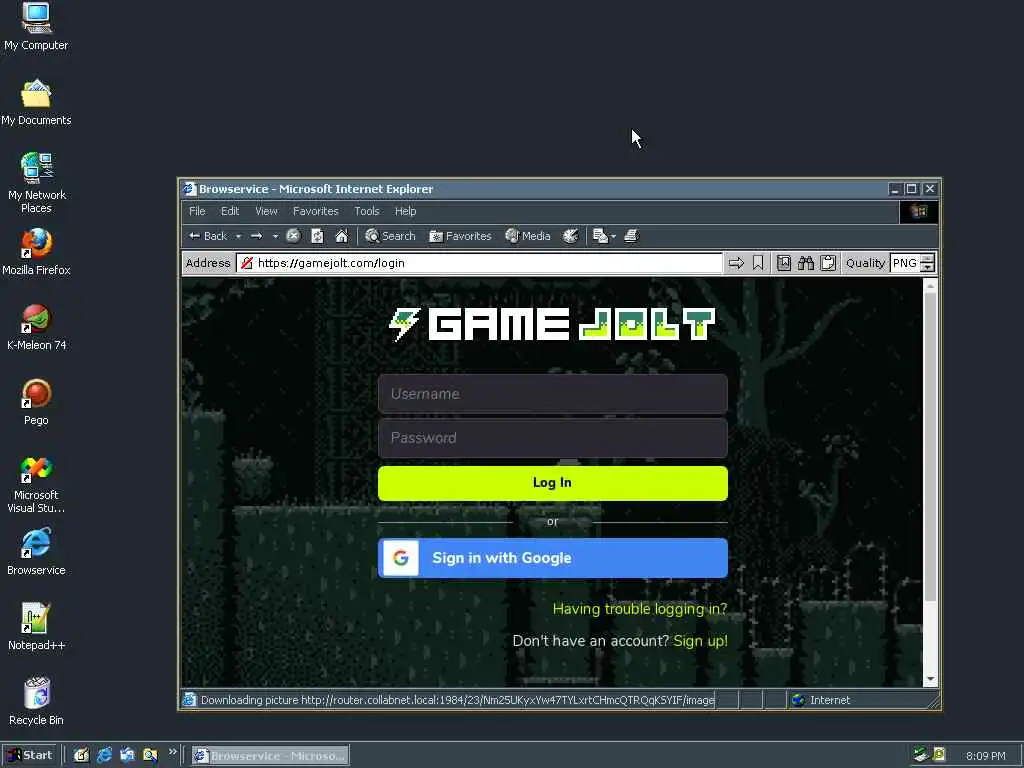Increase the Quality value stepper
This screenshot has width=1024, height=768.
pyautogui.click(x=927, y=259)
